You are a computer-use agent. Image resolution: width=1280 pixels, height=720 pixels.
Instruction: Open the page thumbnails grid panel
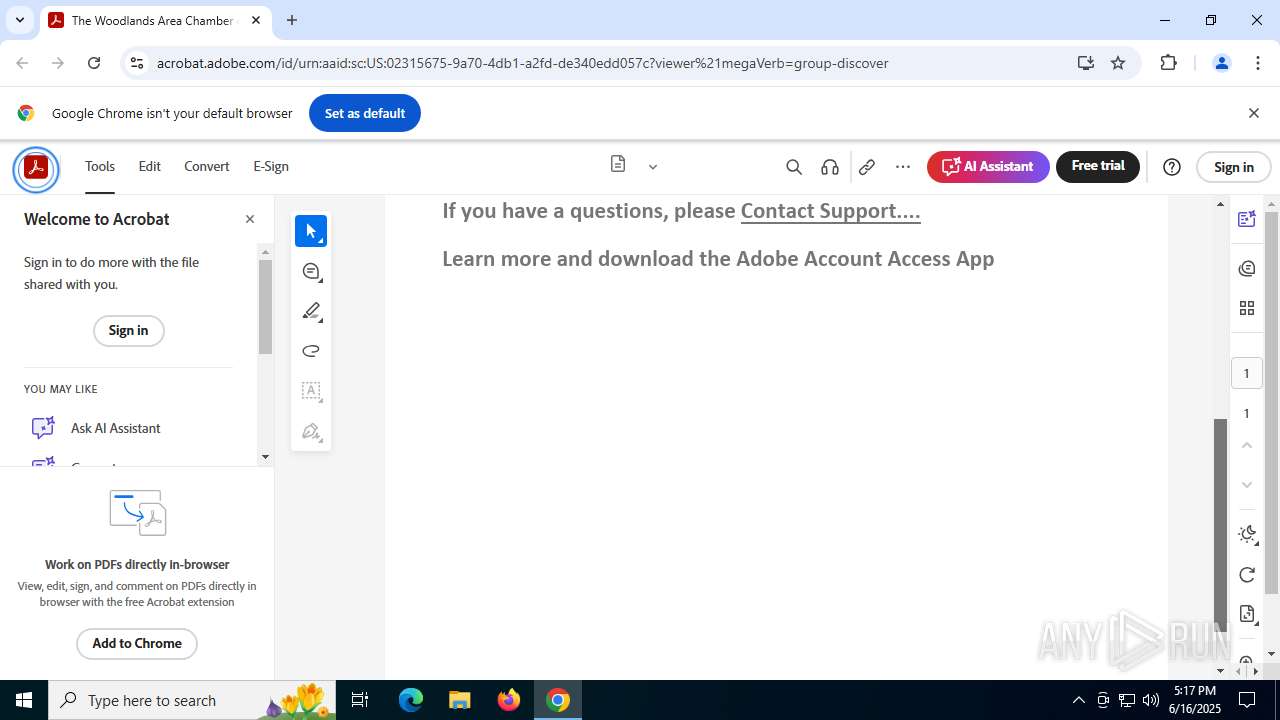click(1247, 308)
